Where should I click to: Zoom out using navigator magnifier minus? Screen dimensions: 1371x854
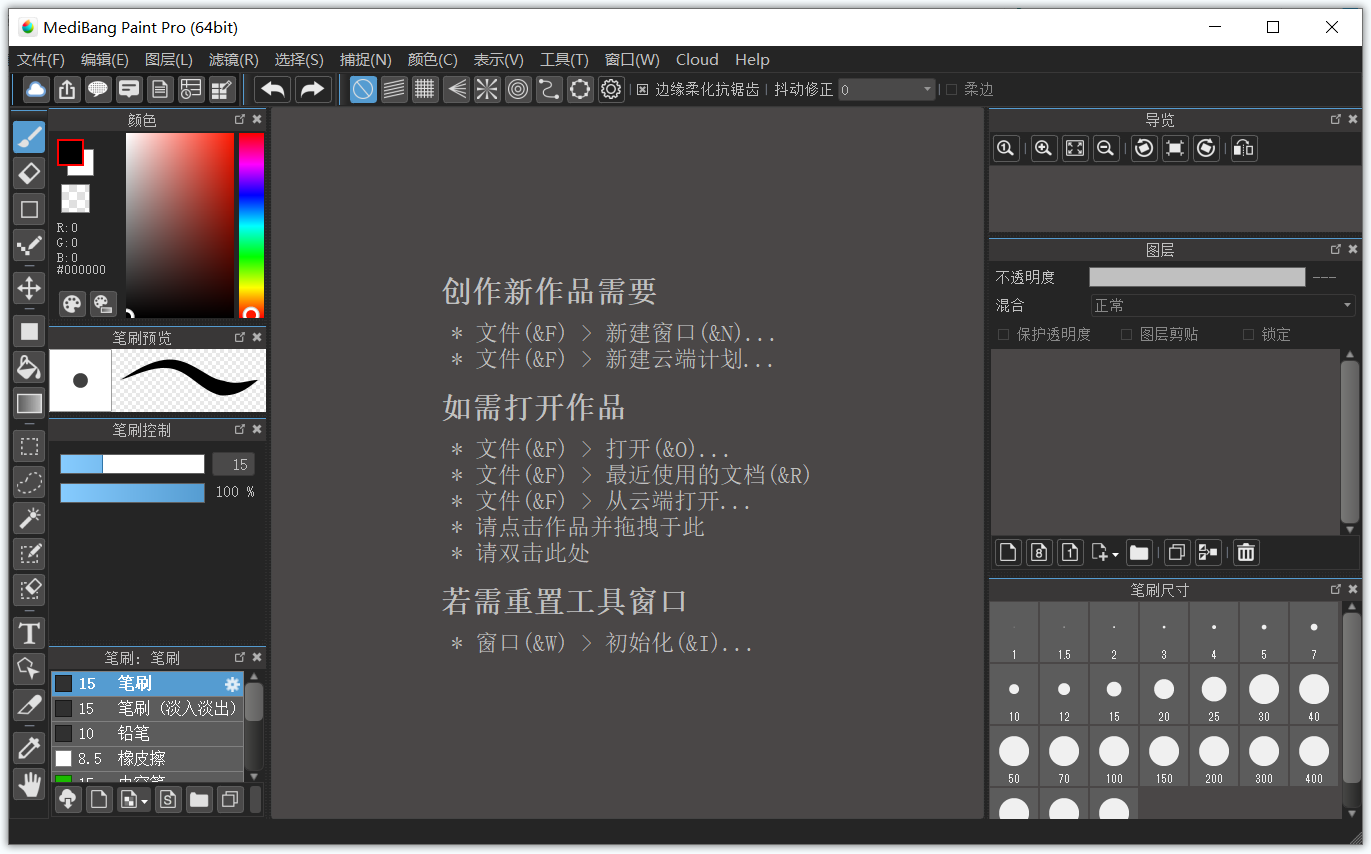pyautogui.click(x=1106, y=148)
